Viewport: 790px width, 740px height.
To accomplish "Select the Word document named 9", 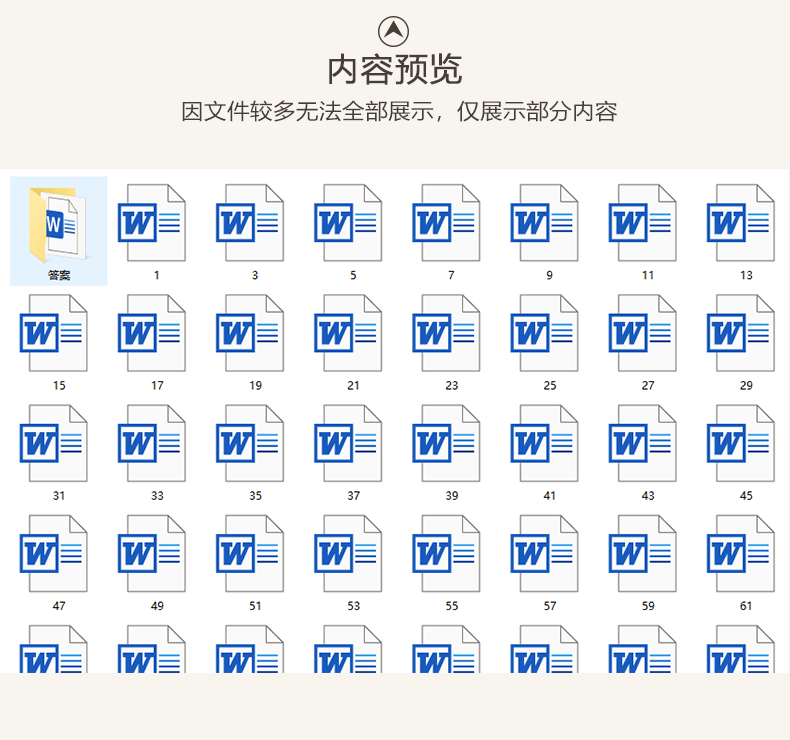I will [545, 223].
